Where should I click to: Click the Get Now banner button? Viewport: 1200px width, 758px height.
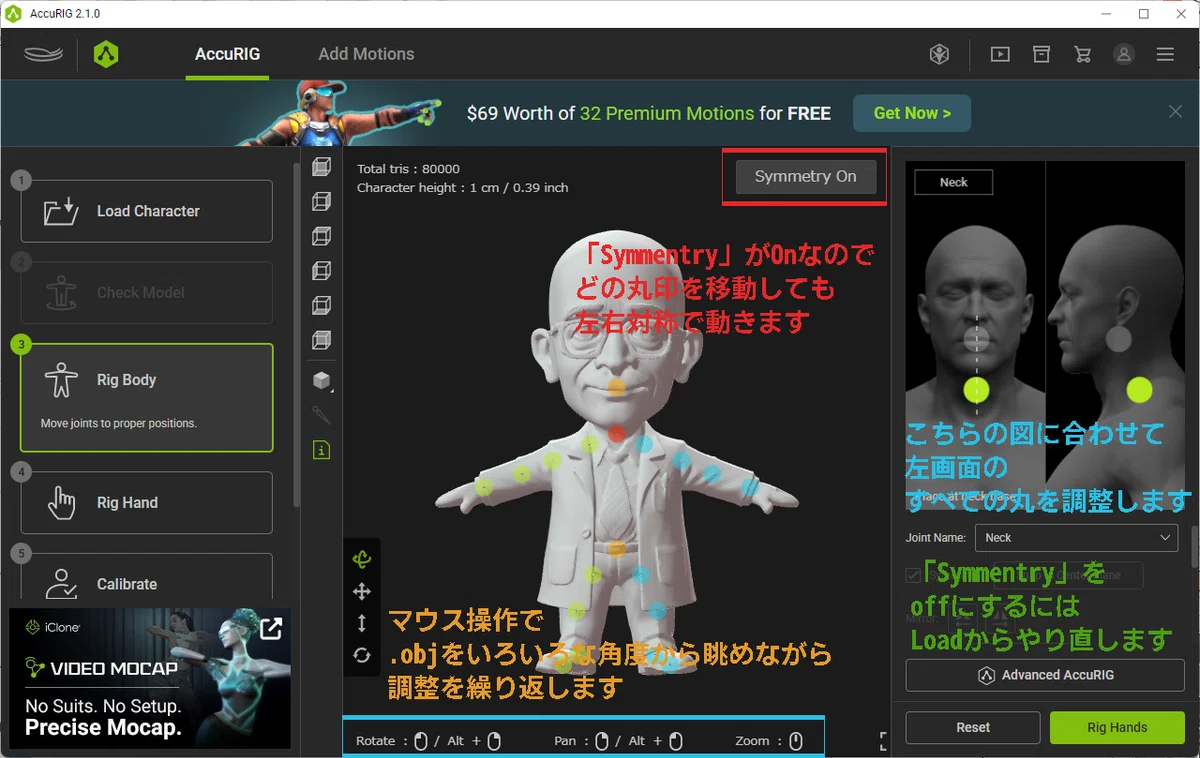912,113
